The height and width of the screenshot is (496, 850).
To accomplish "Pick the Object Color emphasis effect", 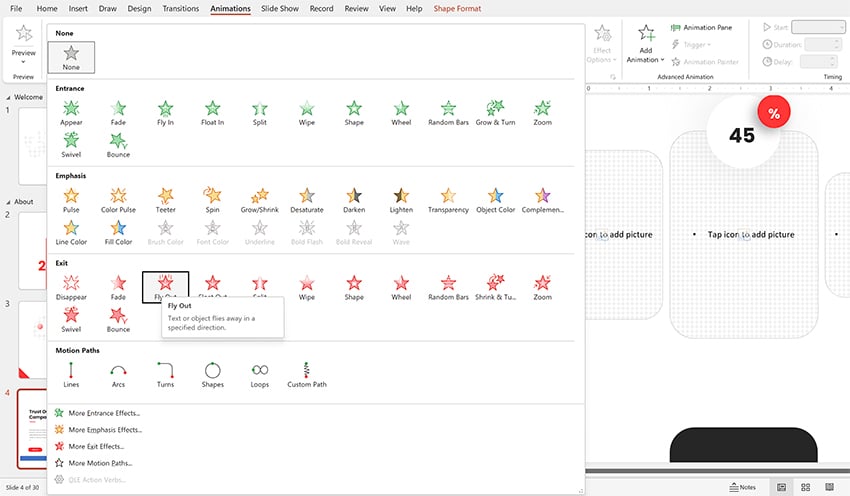I will 494,199.
